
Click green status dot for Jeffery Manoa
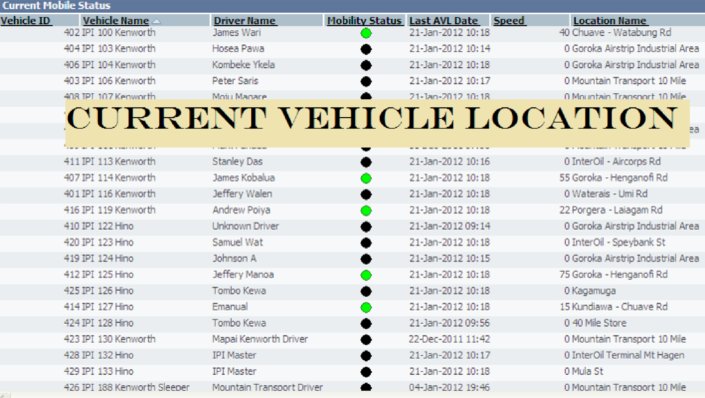pos(366,275)
